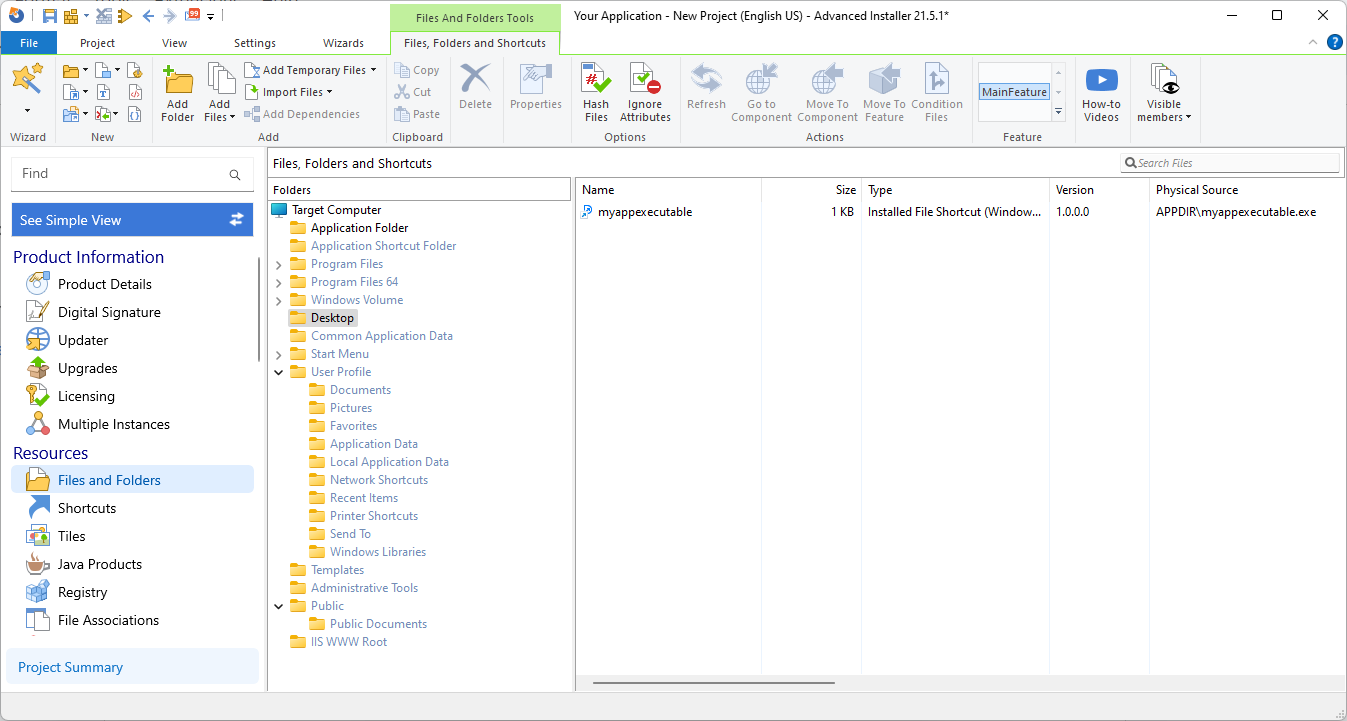The height and width of the screenshot is (721, 1347).
Task: Open the Java Products page
Action: (100, 564)
